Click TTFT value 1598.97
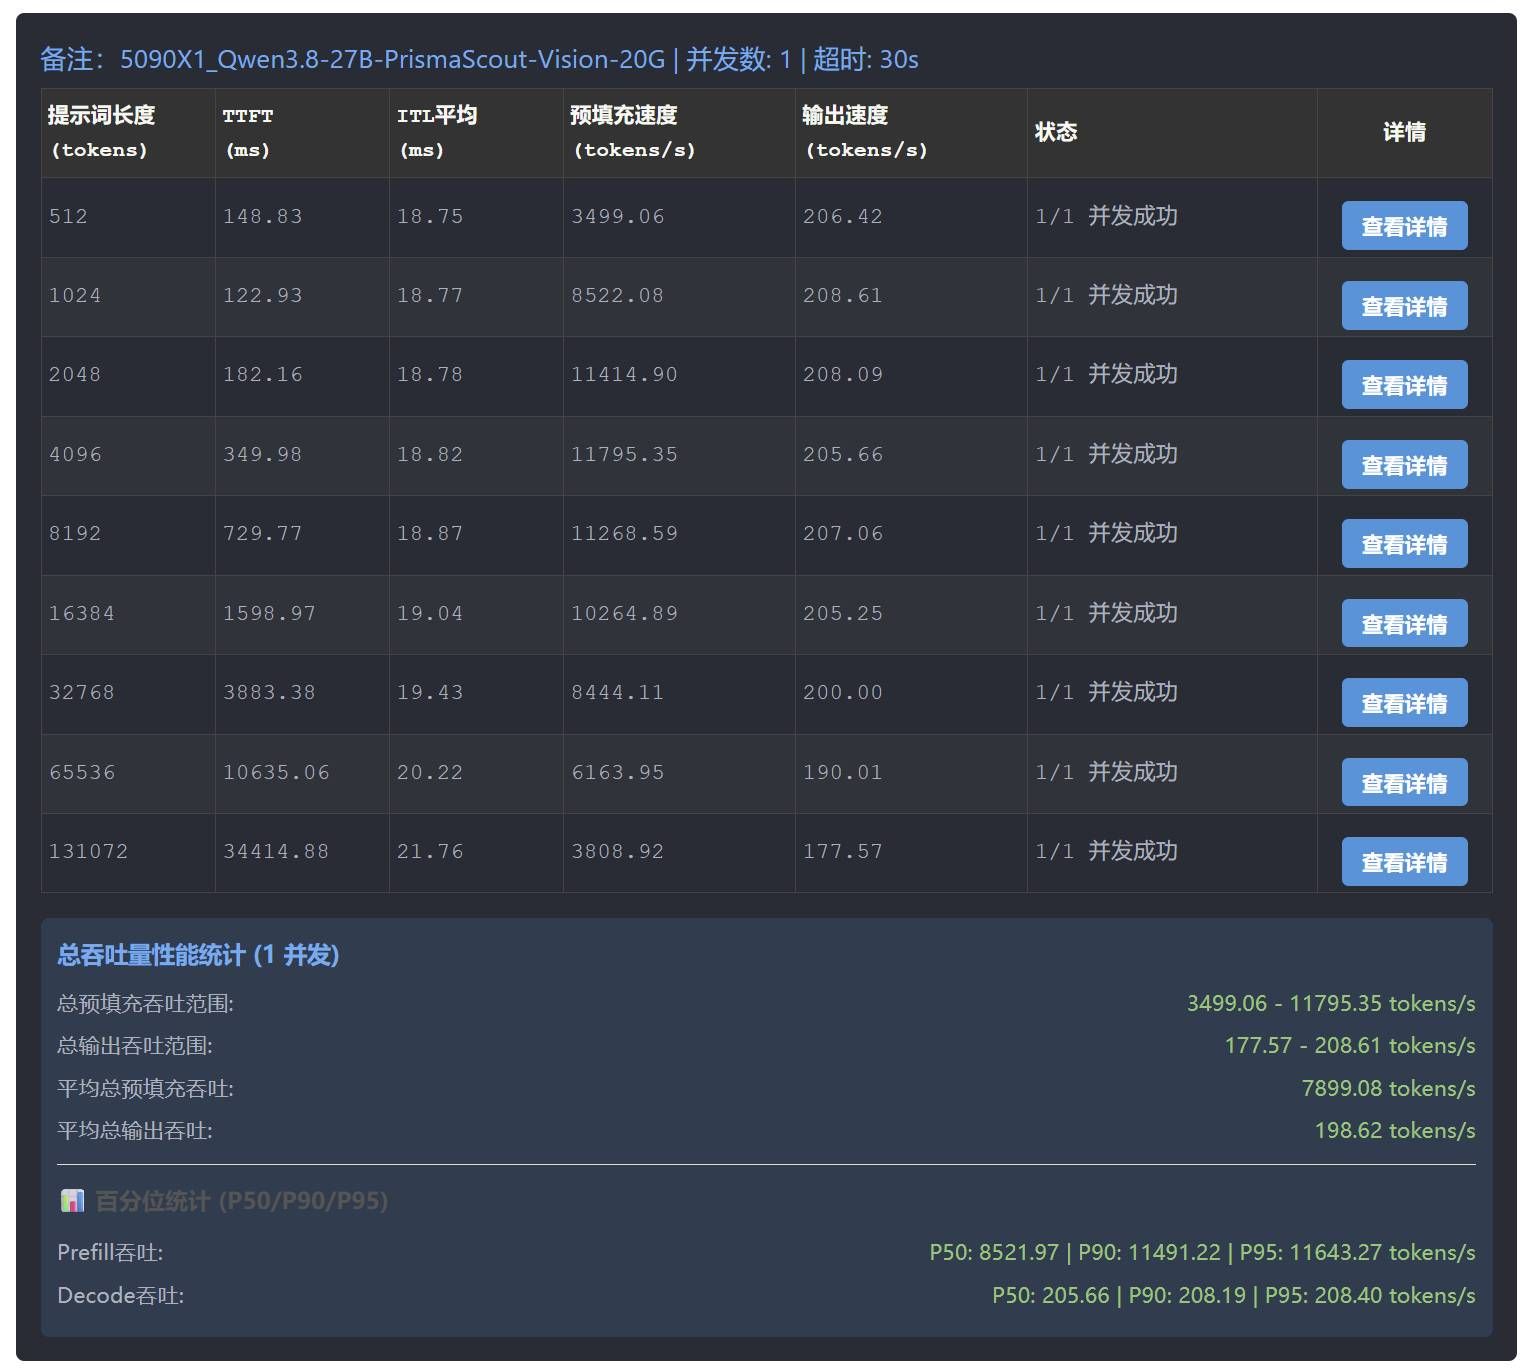 point(269,613)
